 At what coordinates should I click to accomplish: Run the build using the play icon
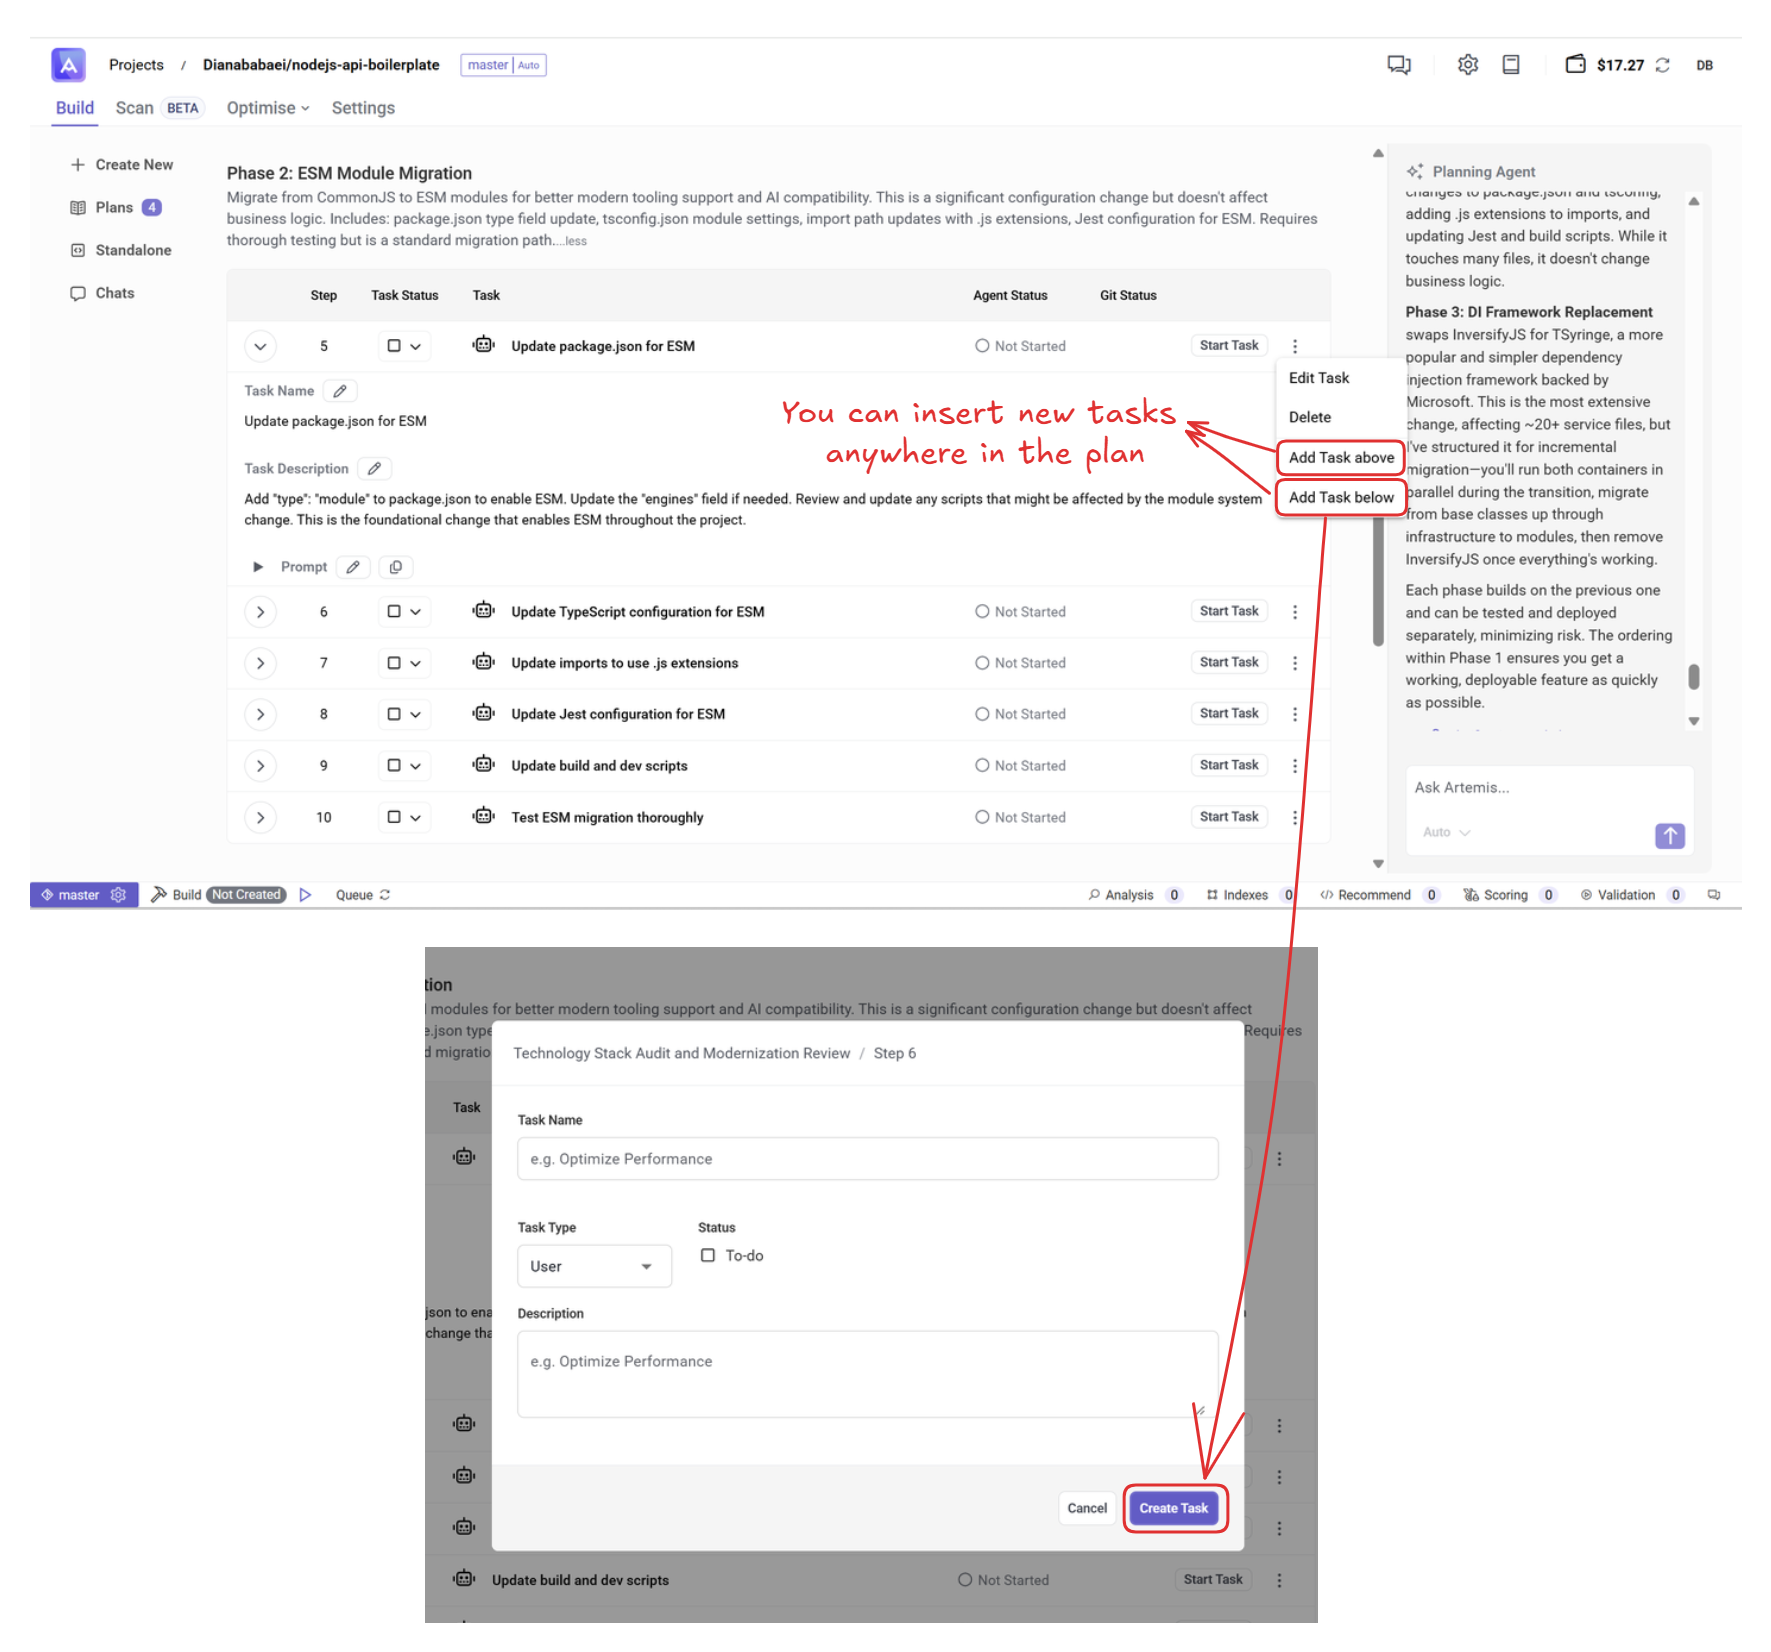pos(306,895)
